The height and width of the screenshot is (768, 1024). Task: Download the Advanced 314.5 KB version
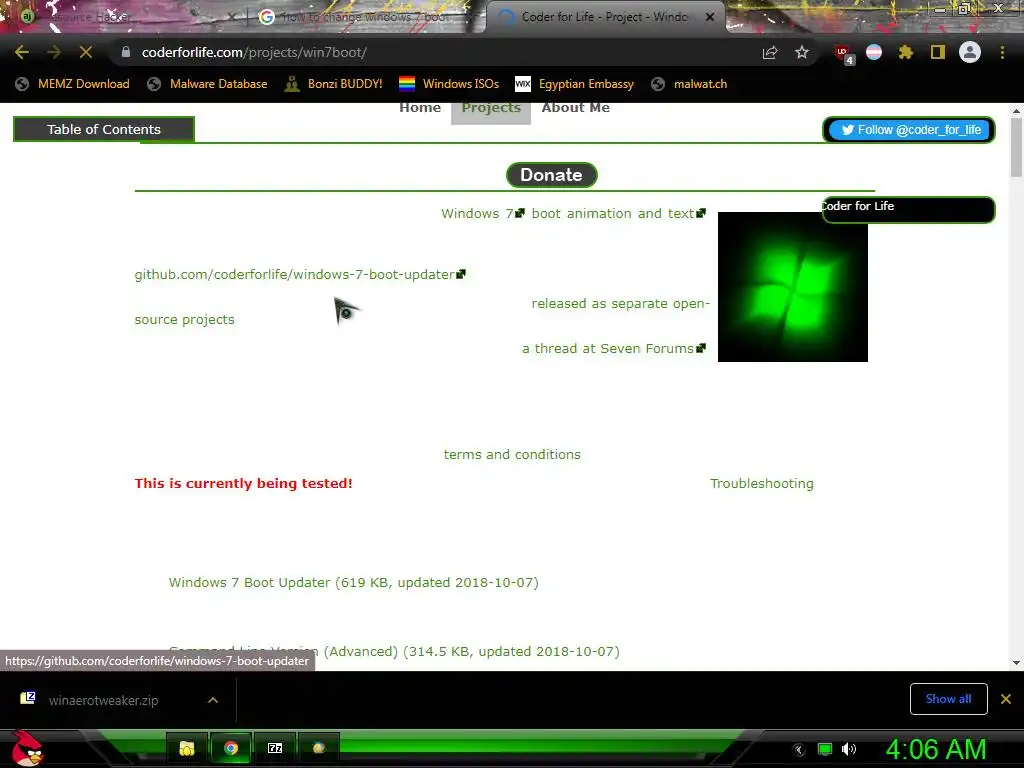[394, 652]
